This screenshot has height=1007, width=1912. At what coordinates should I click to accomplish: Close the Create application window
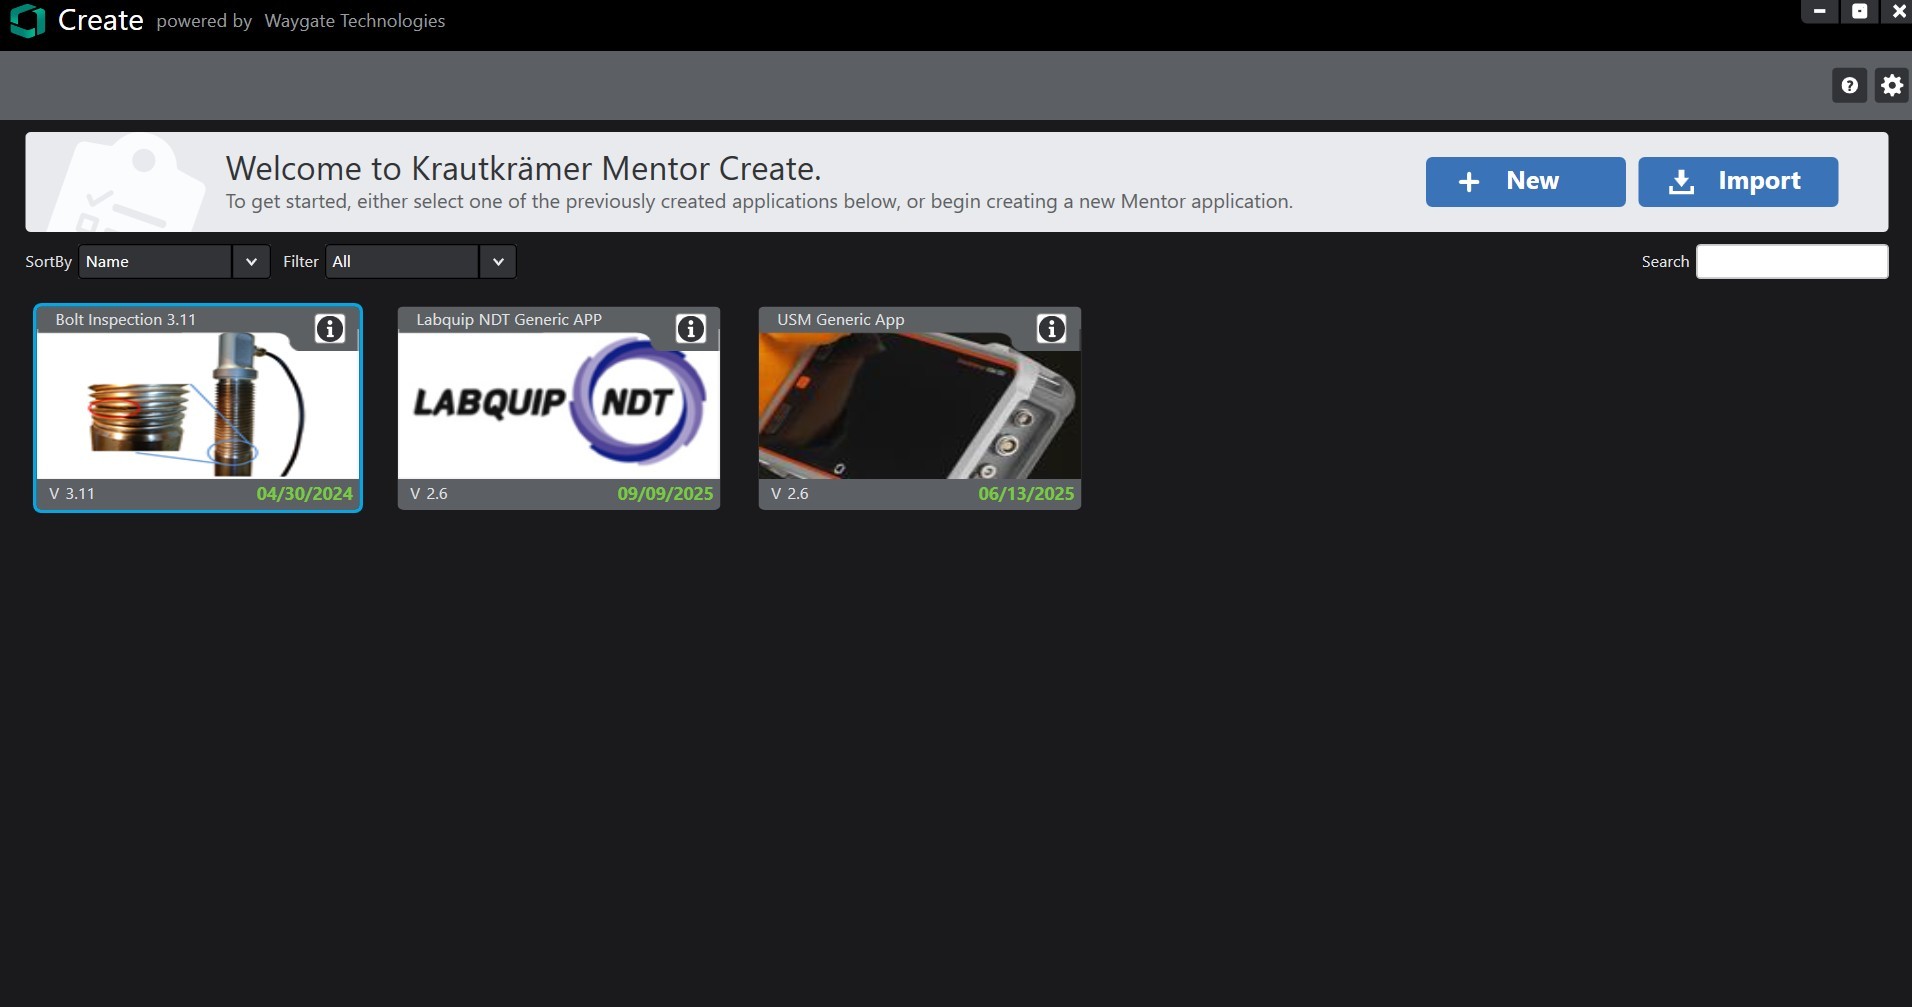(1898, 11)
